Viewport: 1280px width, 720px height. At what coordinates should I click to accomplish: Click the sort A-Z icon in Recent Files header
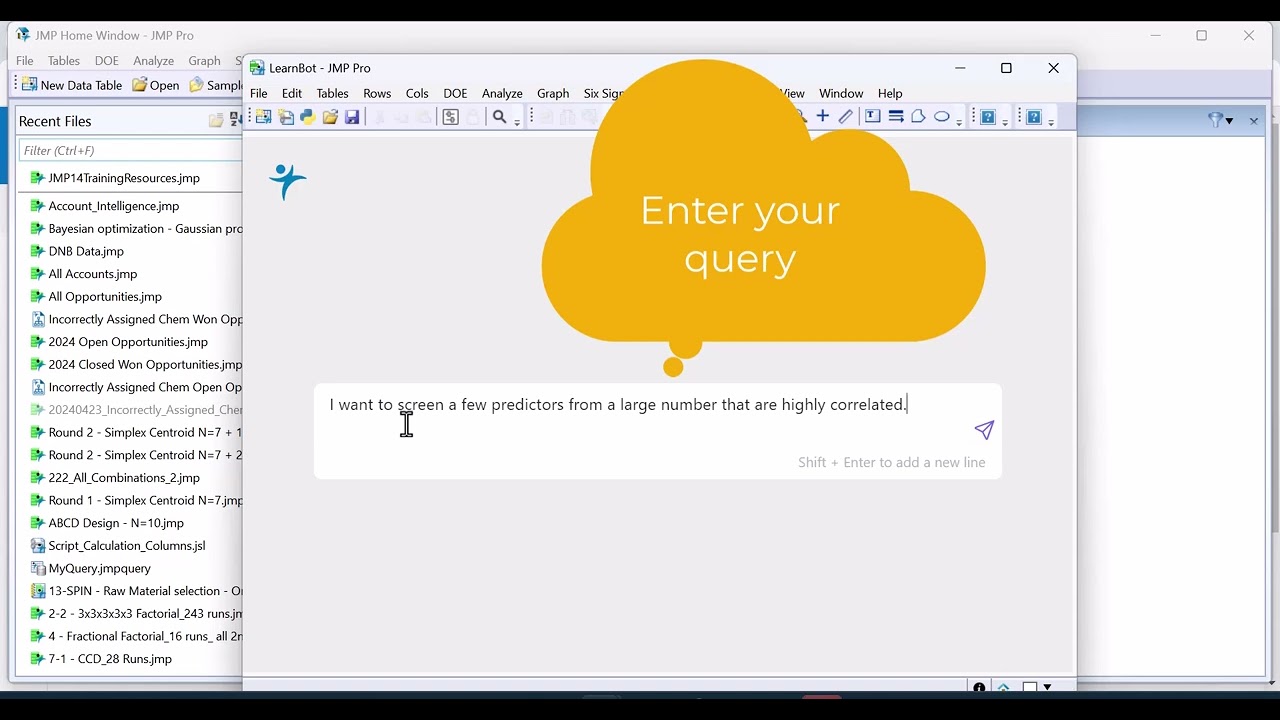click(x=236, y=121)
